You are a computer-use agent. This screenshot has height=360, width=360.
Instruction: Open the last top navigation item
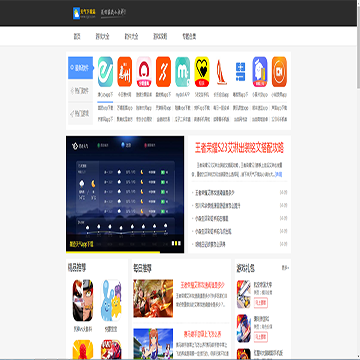[x=189, y=36]
